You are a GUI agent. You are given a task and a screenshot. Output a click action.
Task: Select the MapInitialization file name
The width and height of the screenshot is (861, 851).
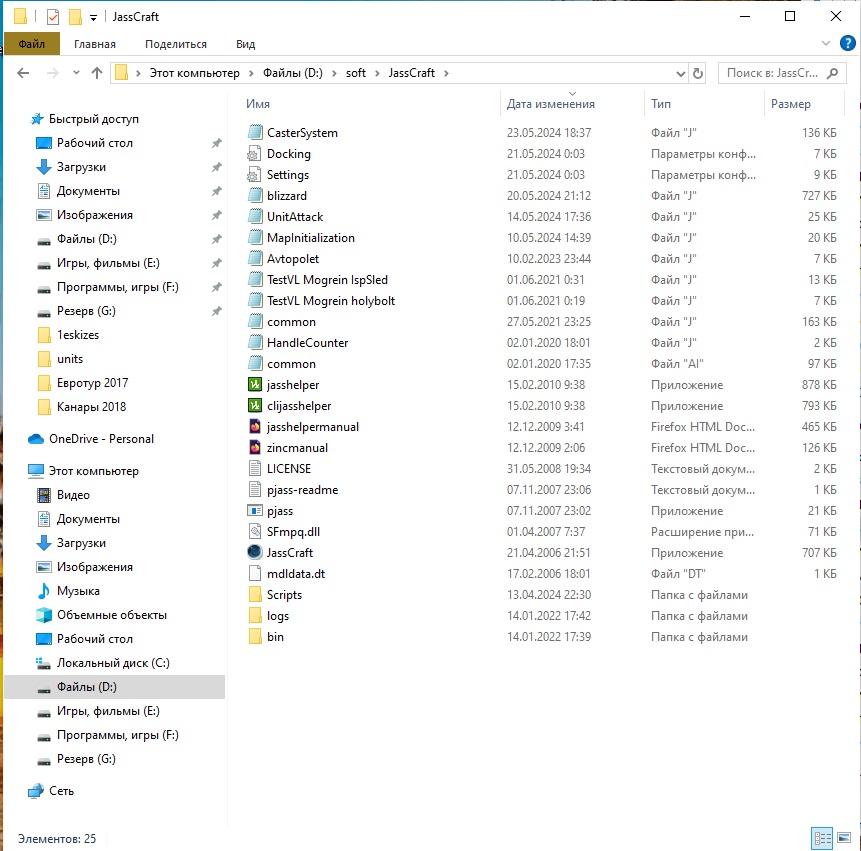(x=311, y=238)
